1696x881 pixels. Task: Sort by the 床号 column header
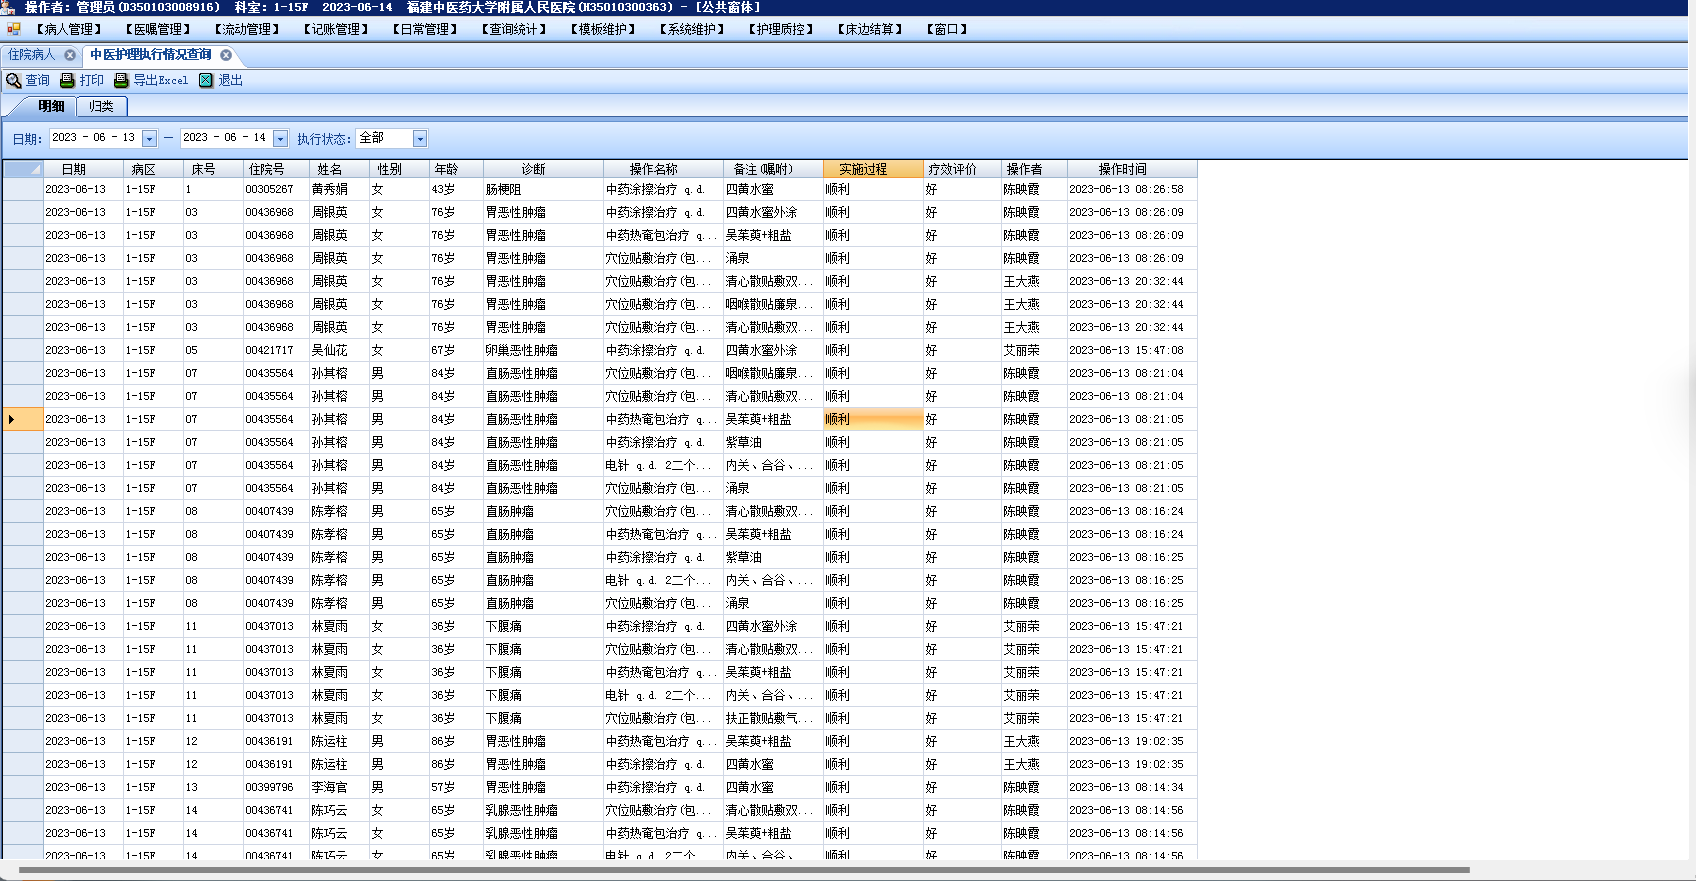coord(213,169)
